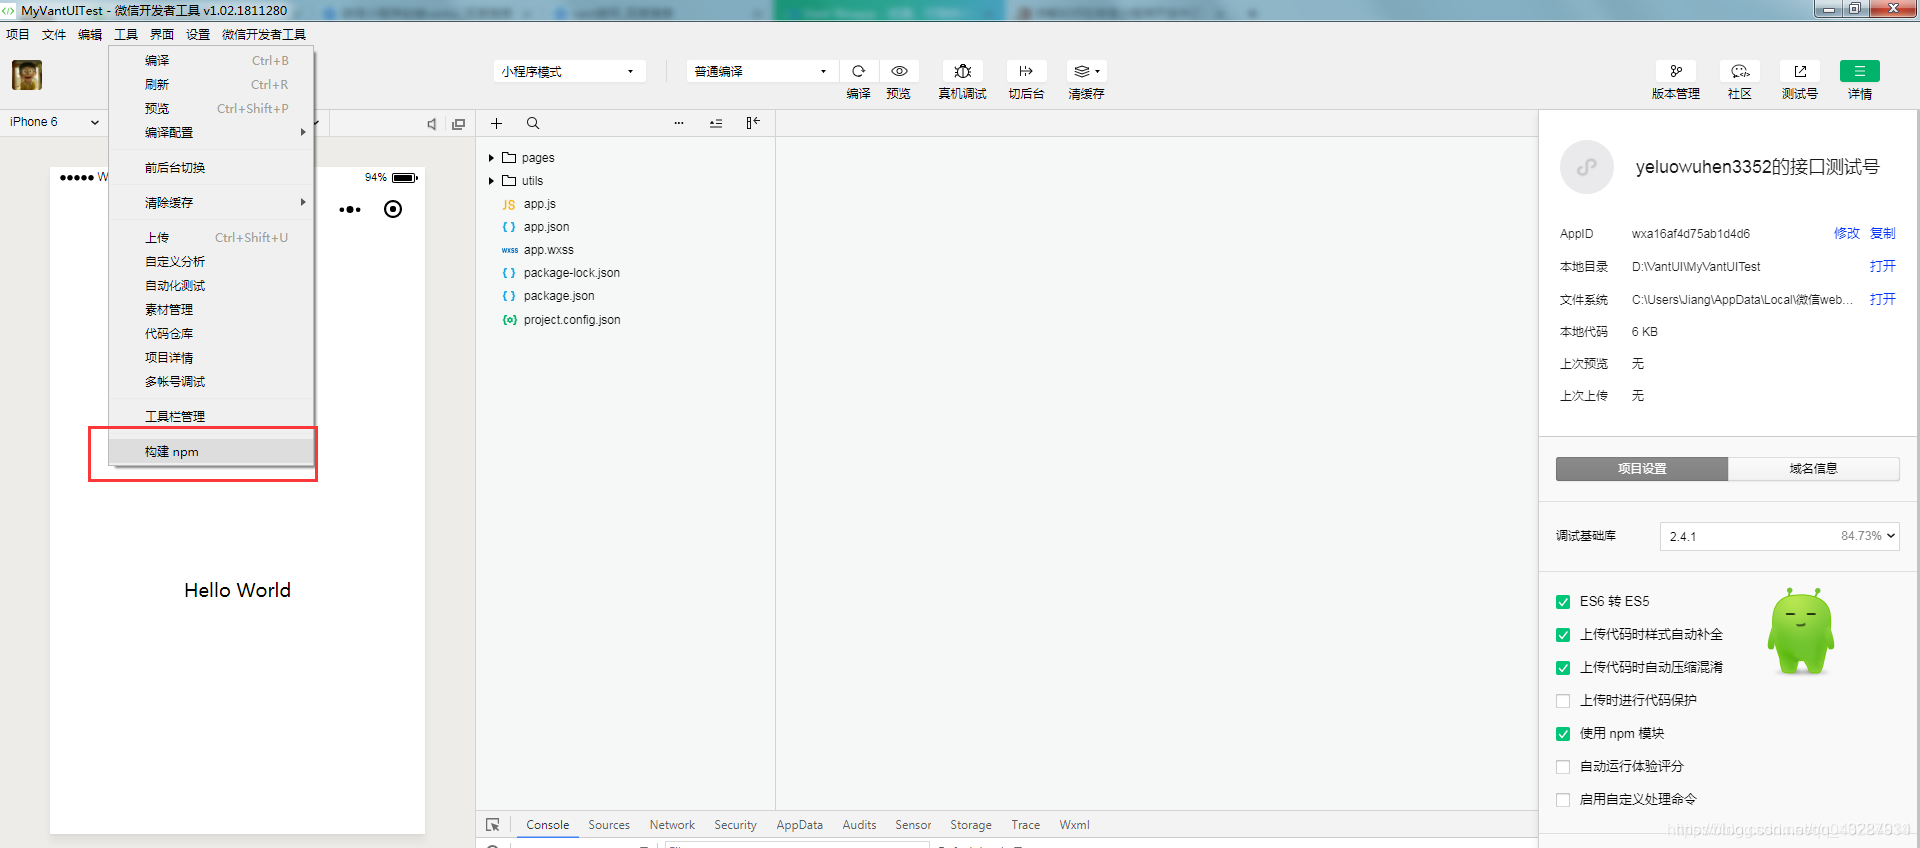Screen dimensions: 1920x848
Task: Select 项目详情 menu item
Action: click(x=211, y=357)
